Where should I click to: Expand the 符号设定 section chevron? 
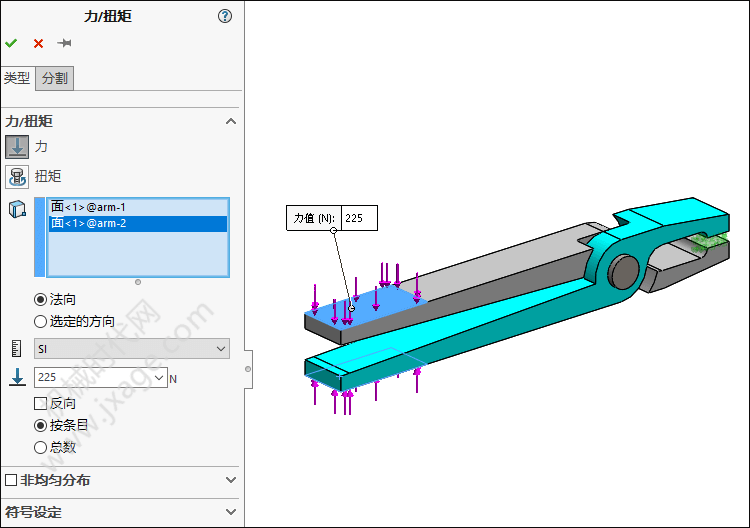click(231, 512)
